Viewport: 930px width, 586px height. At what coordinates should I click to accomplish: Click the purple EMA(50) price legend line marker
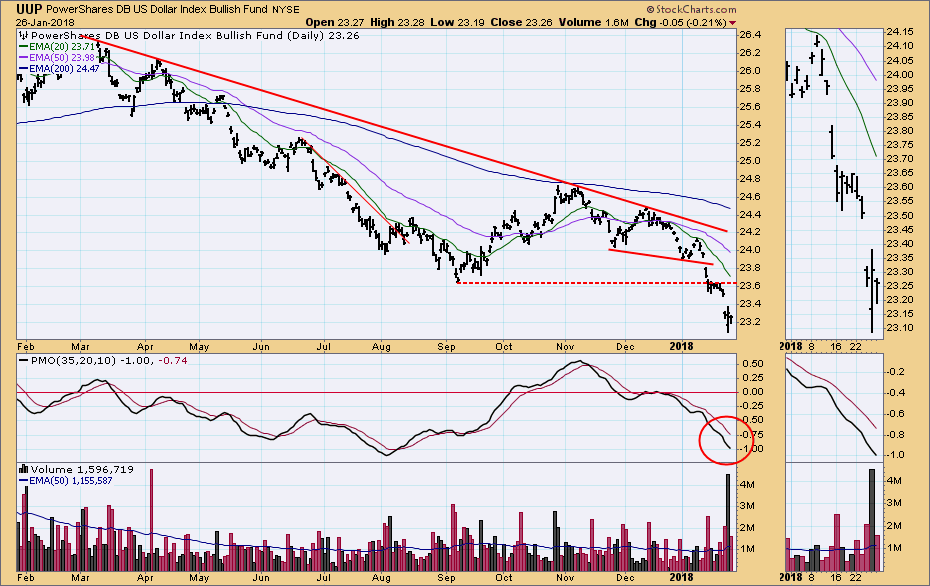coord(24,58)
